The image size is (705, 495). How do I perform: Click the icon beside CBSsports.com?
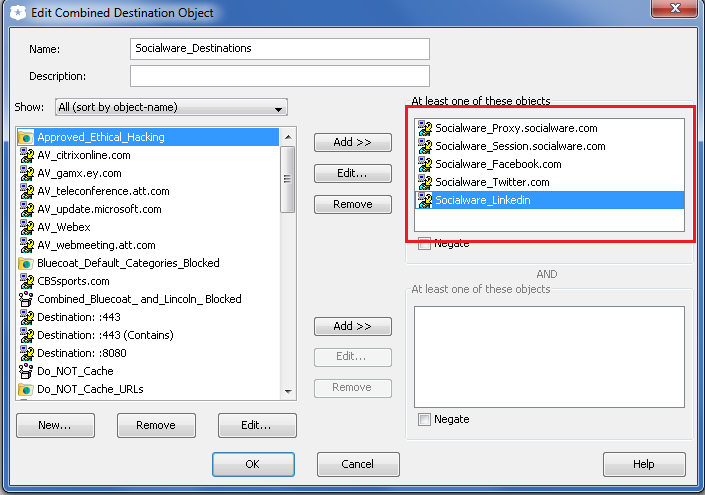[x=27, y=281]
